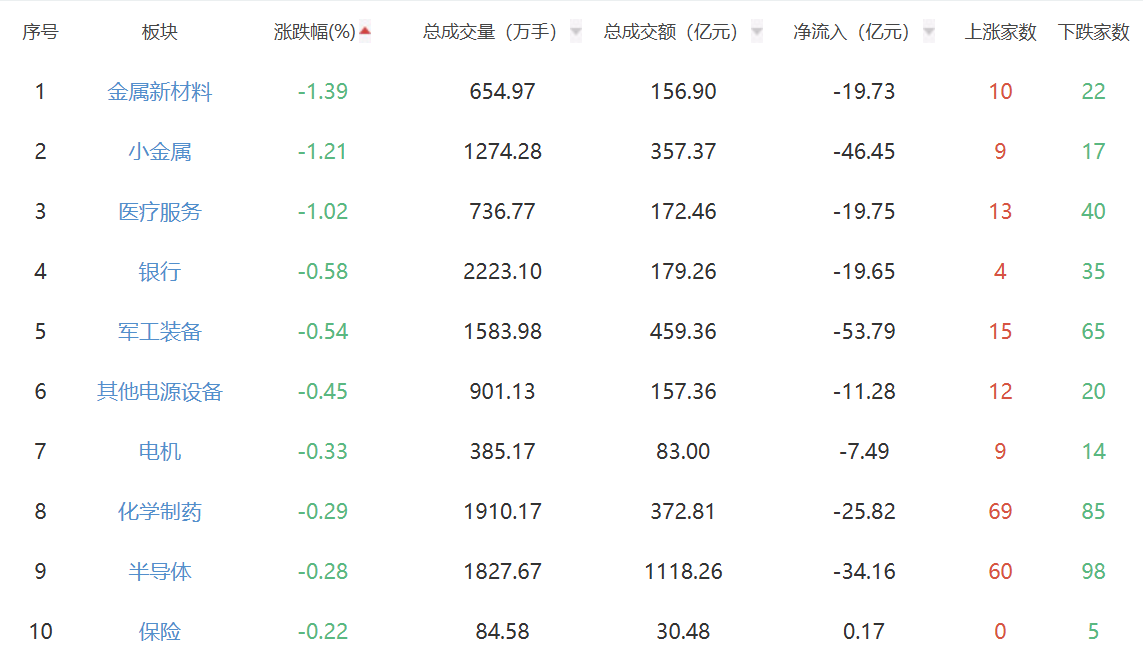Open the 军工装备 sector page
This screenshot has height=663, width=1143.
click(160, 332)
